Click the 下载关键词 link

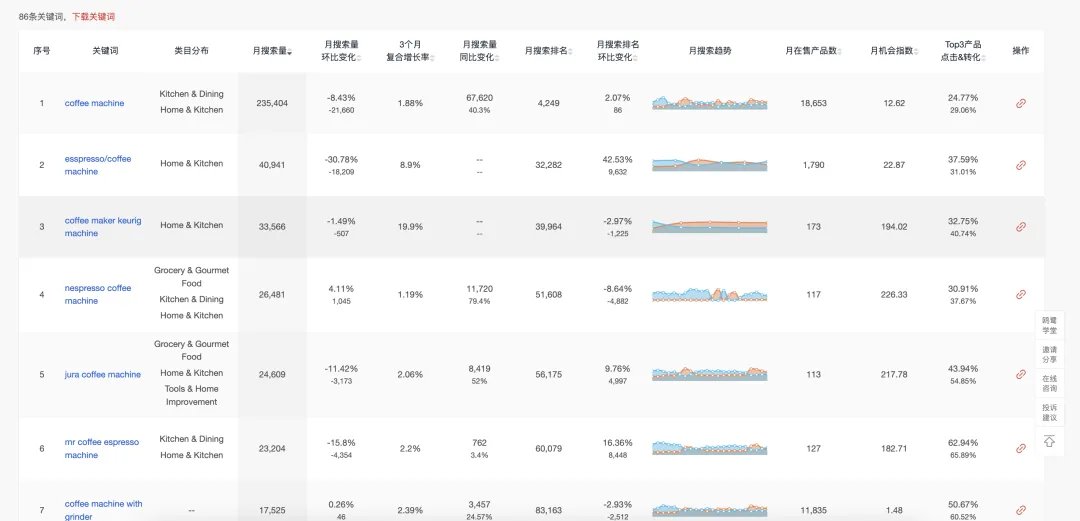(93, 17)
